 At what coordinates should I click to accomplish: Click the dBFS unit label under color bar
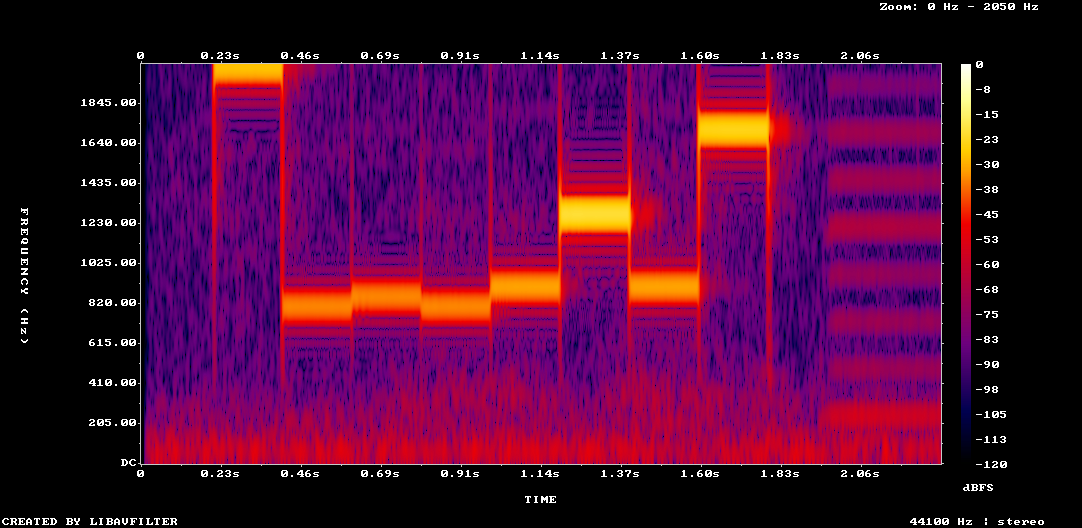977,488
